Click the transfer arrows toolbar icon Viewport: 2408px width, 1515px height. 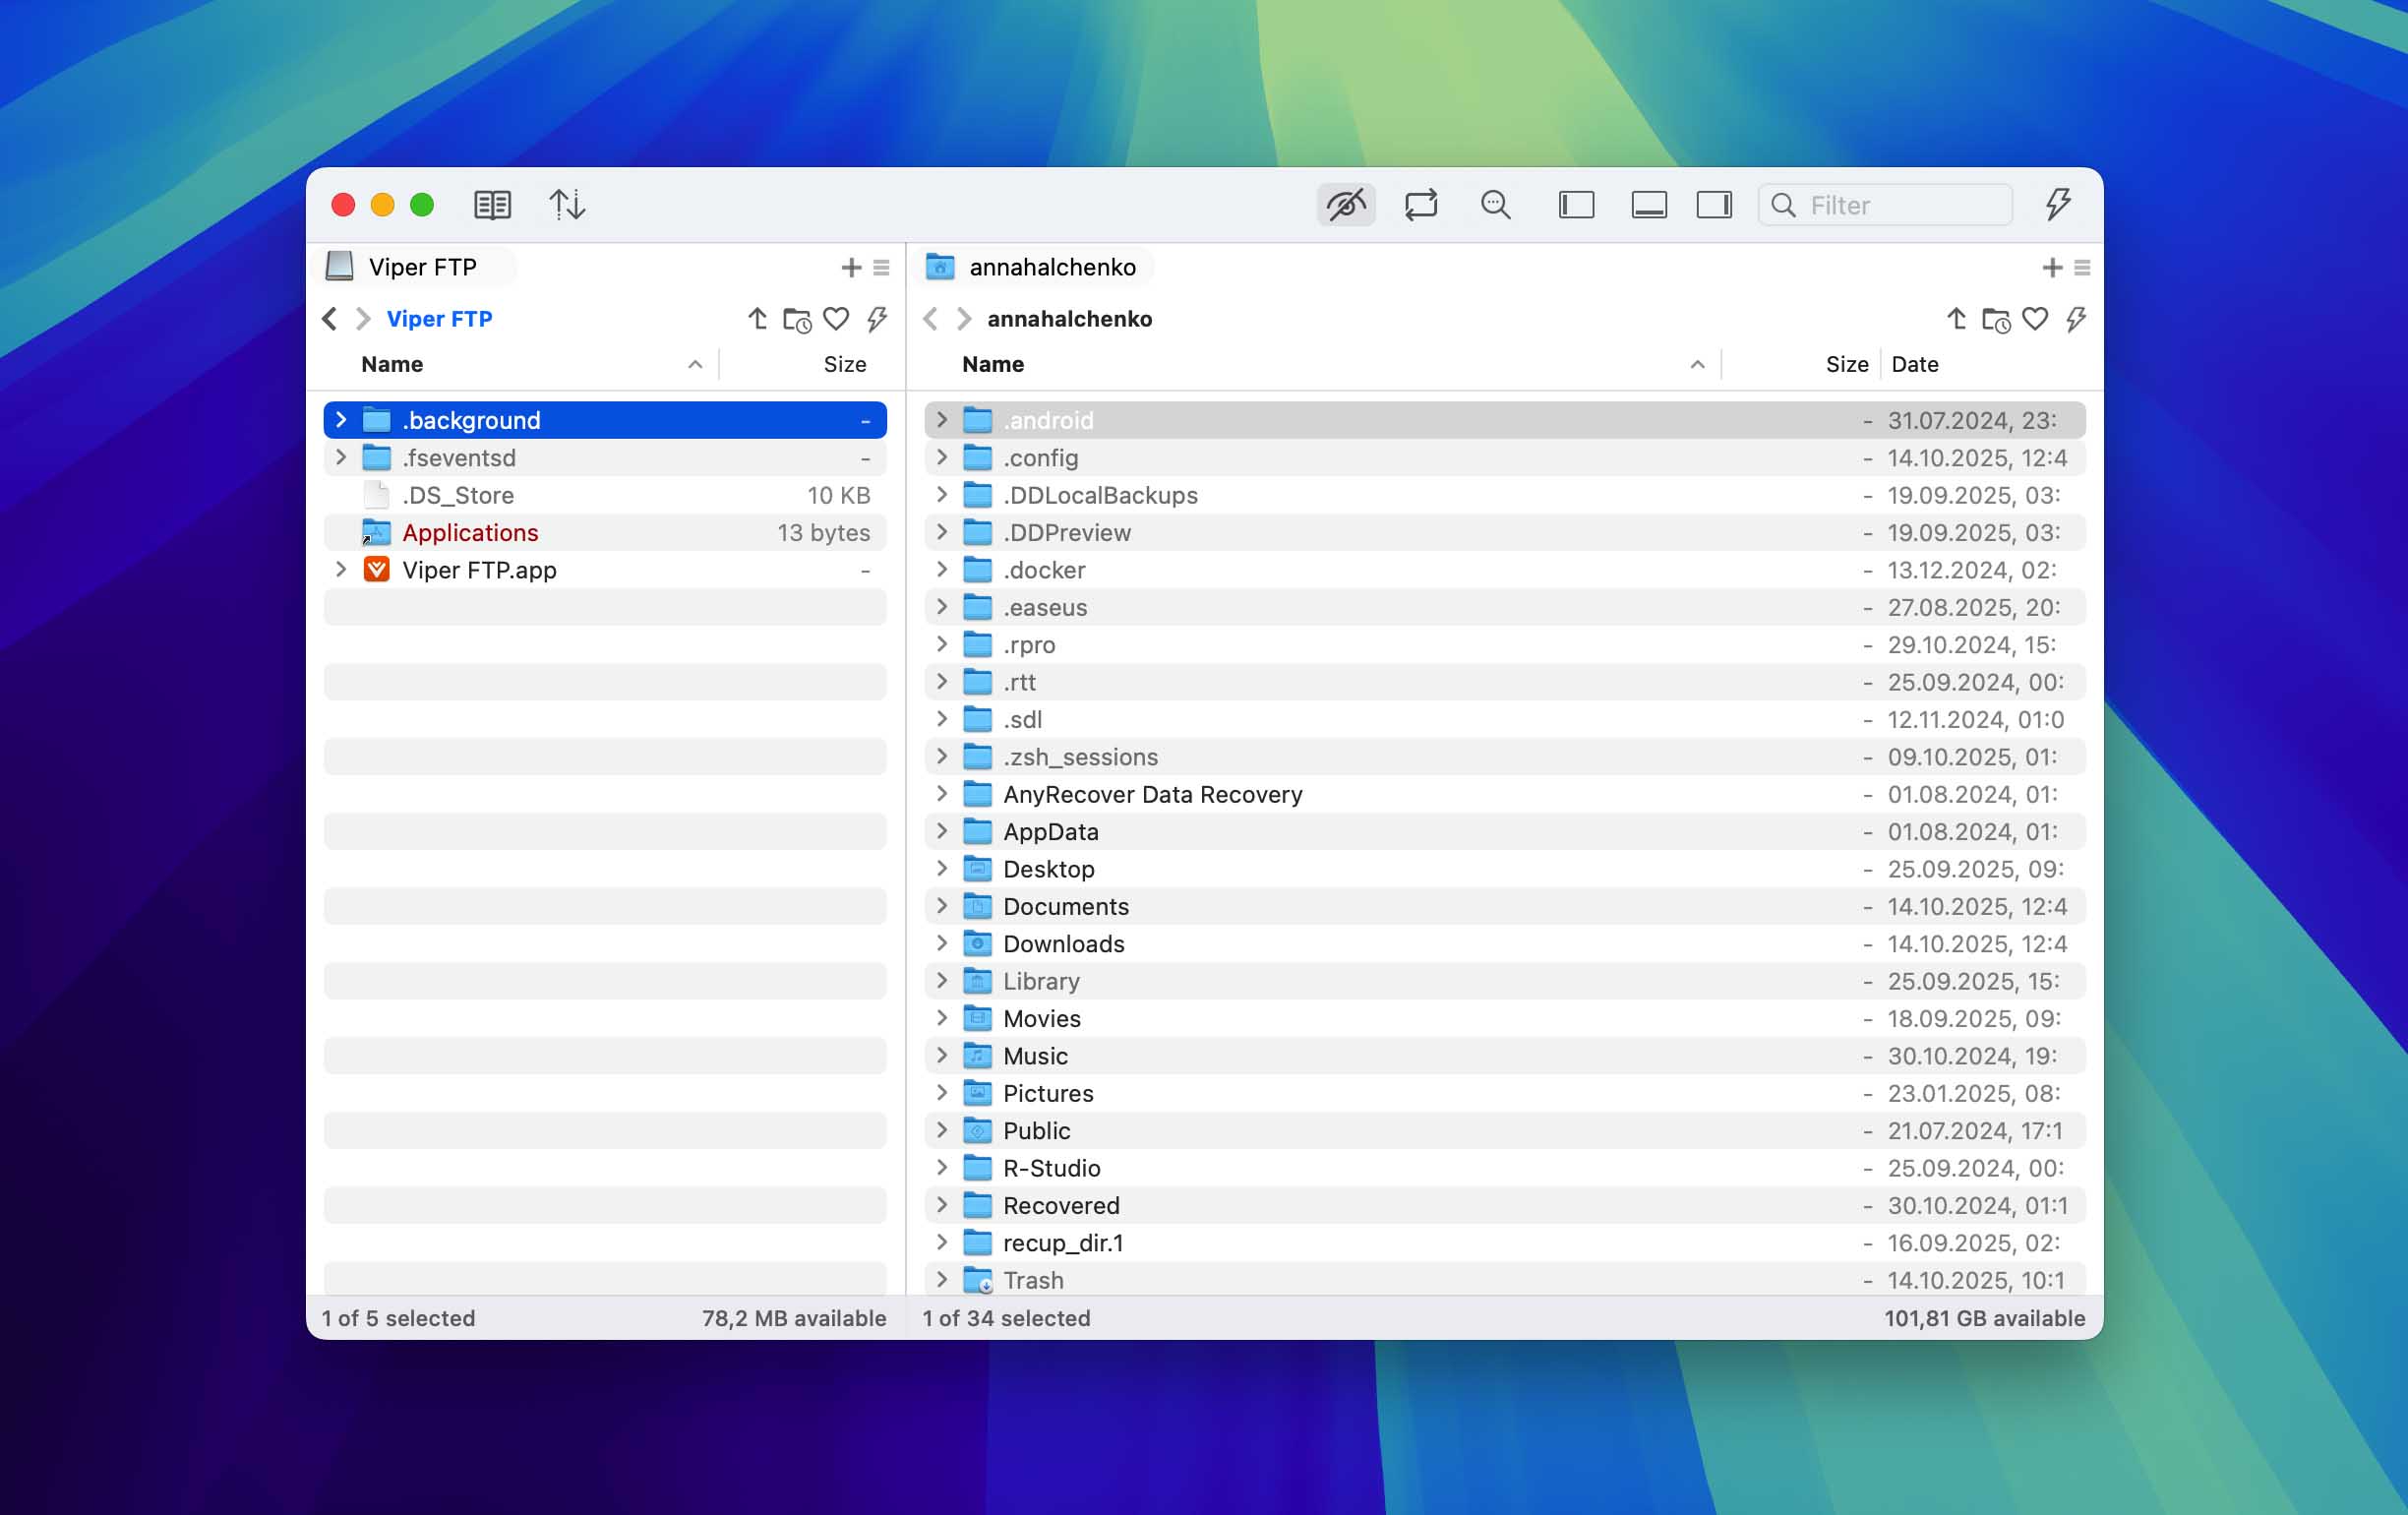(567, 205)
